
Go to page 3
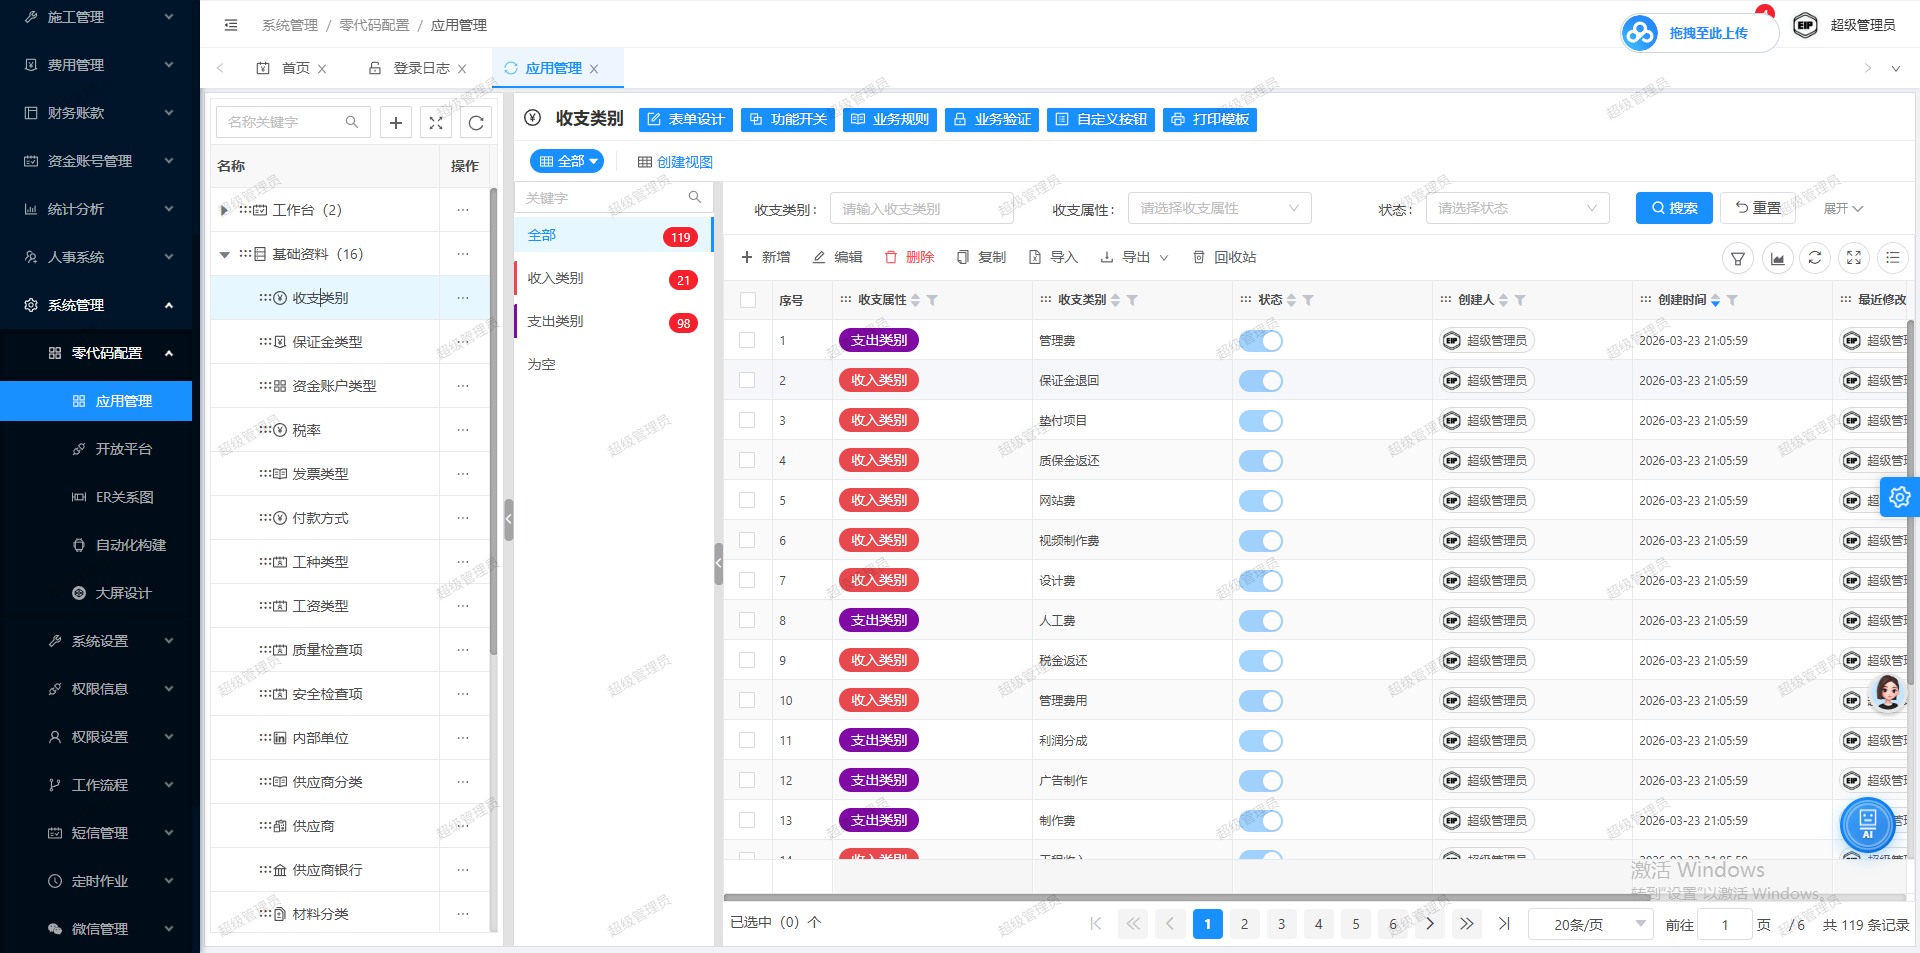coord(1282,924)
